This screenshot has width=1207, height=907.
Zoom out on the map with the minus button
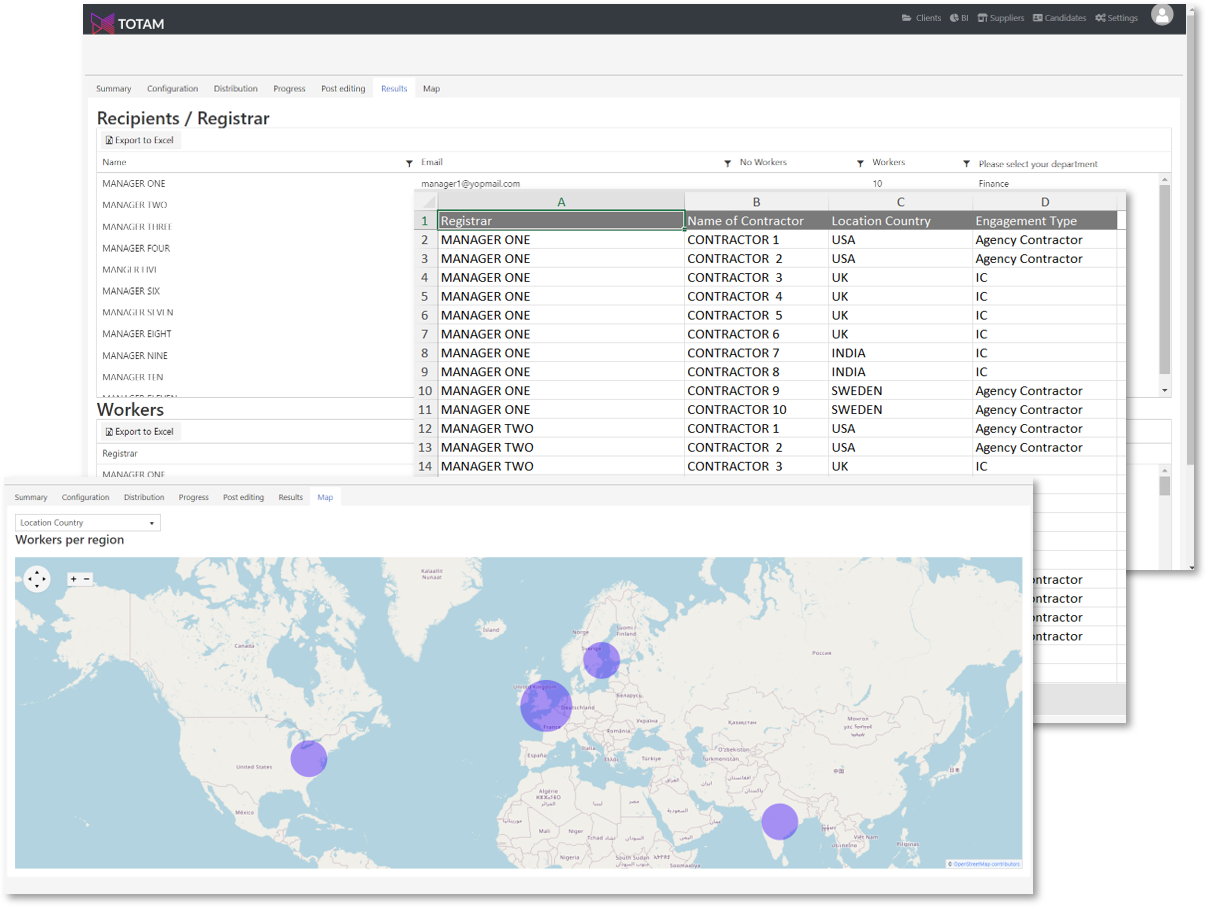(x=86, y=579)
